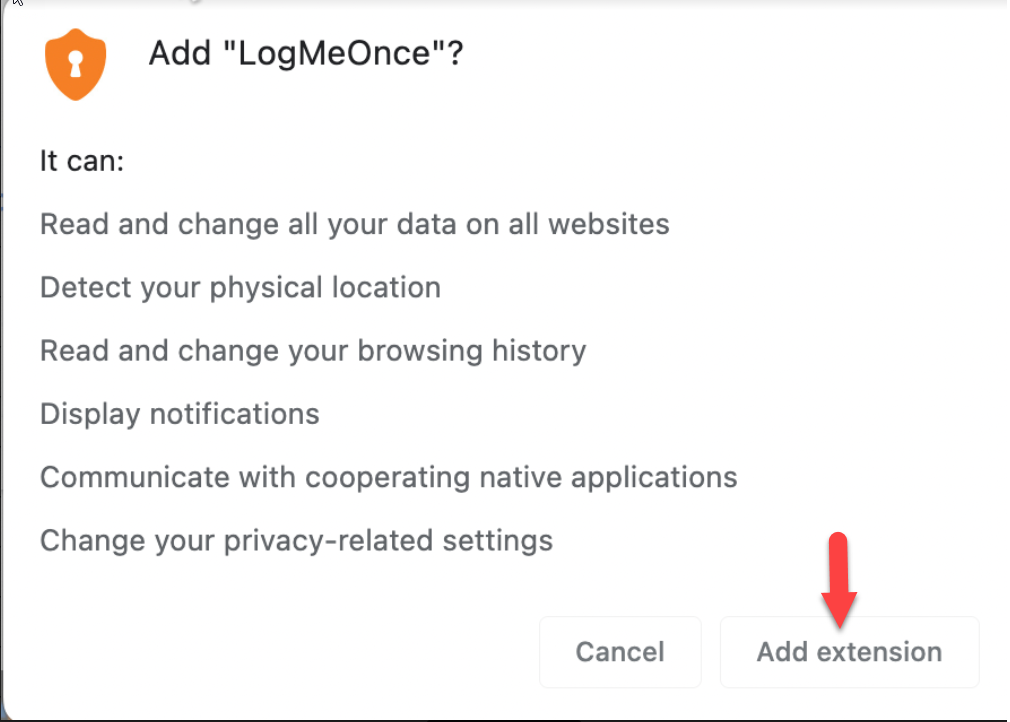Click the "It can:" heading
The height and width of the screenshot is (722, 1010).
82,161
